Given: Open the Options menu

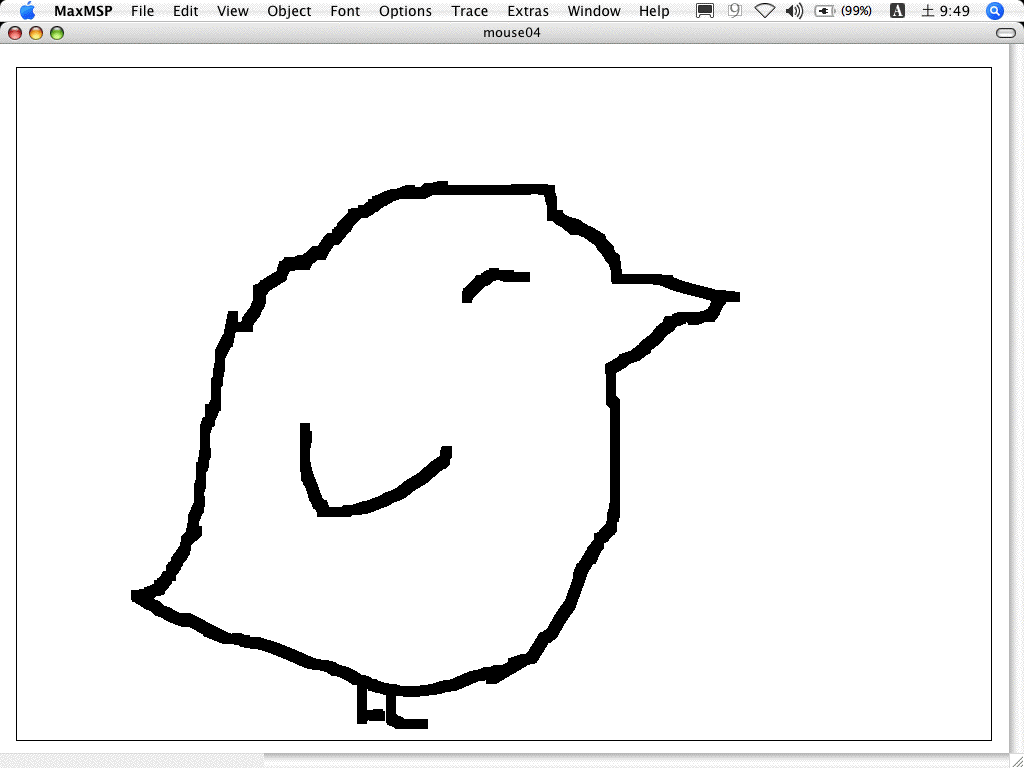Looking at the screenshot, I should [x=405, y=11].
